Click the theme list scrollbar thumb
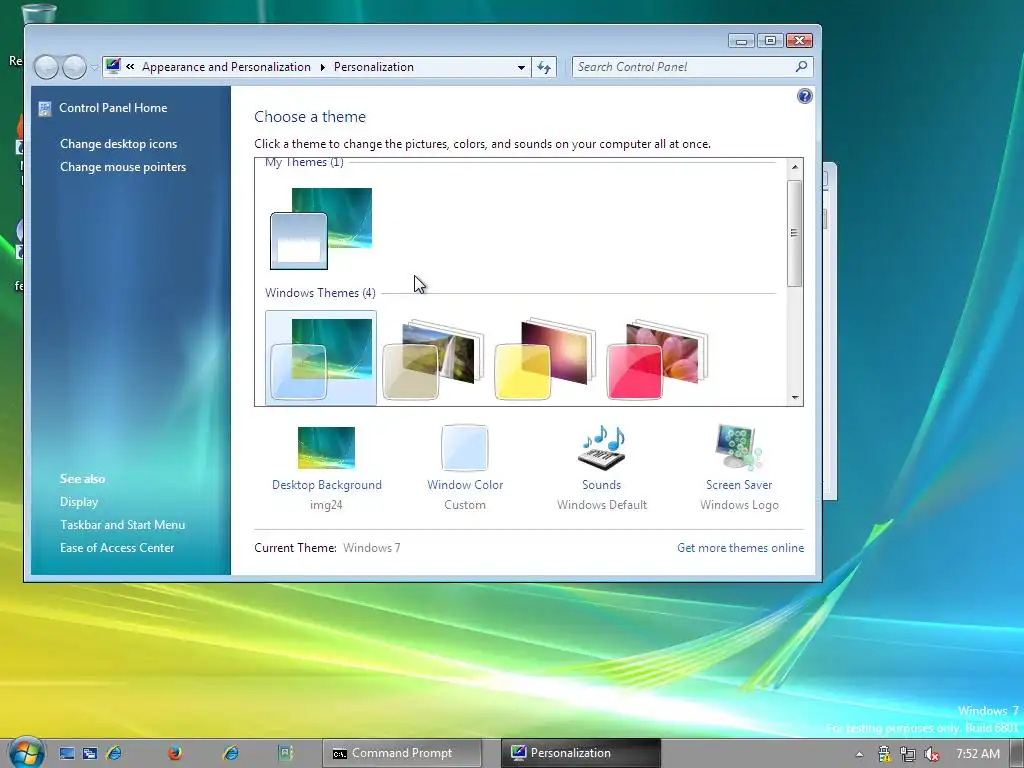The width and height of the screenshot is (1024, 768). click(x=795, y=233)
